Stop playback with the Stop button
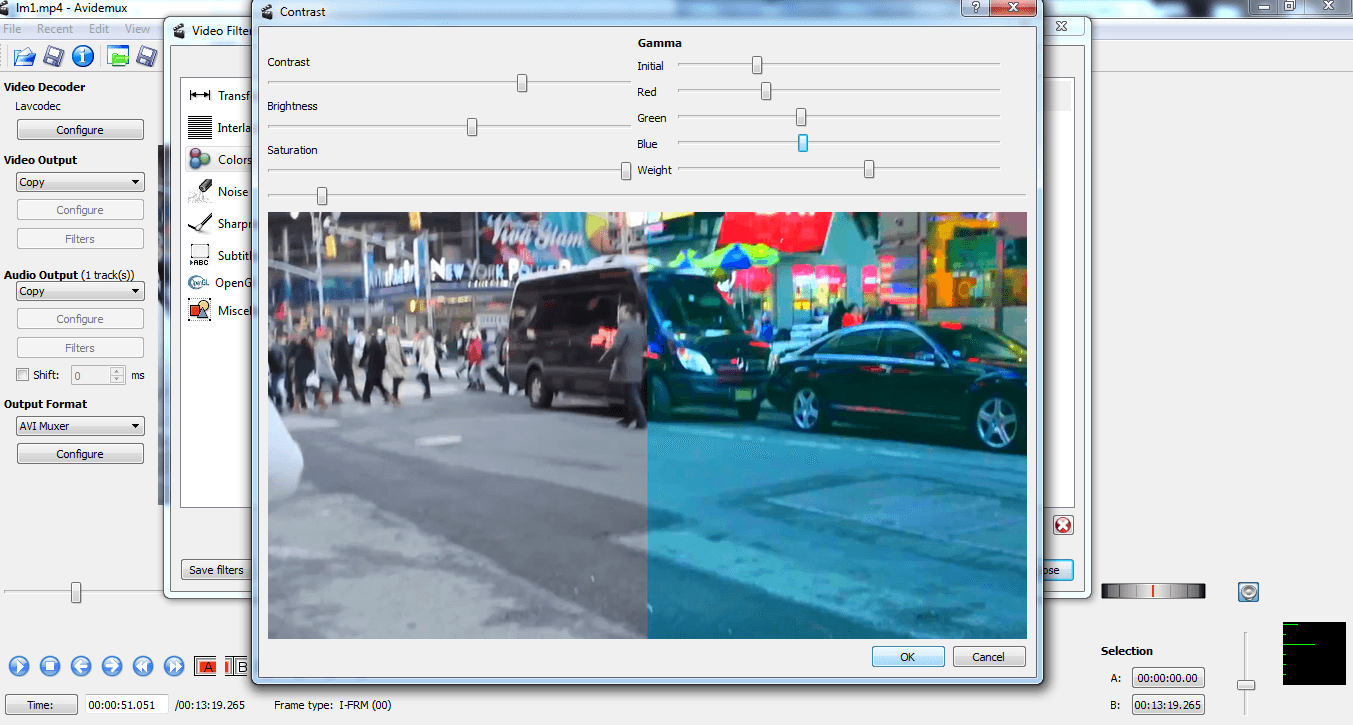Screen dimensions: 1353x725 tap(50, 666)
